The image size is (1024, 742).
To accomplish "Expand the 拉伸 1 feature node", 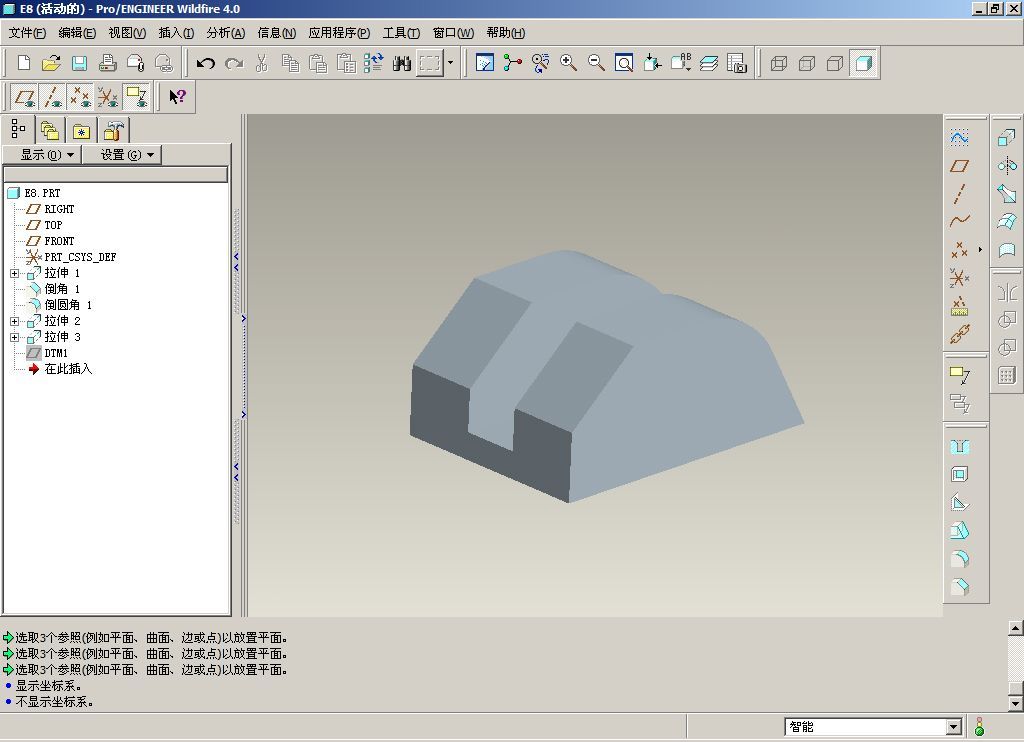I will 14,274.
